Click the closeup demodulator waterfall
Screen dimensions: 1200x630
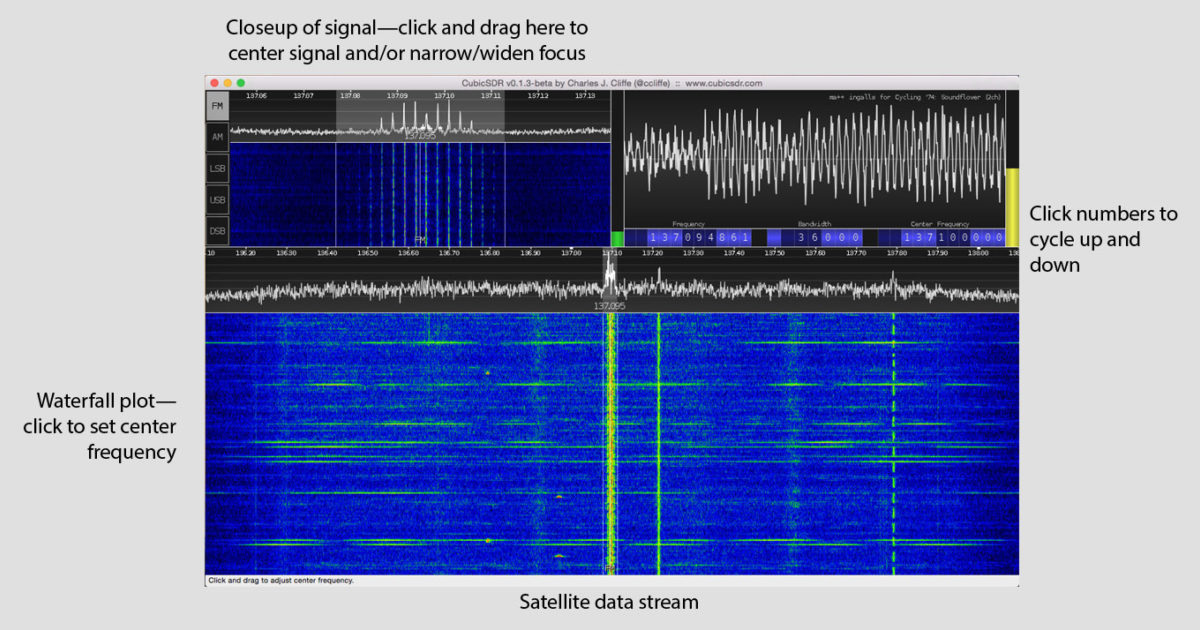point(420,194)
